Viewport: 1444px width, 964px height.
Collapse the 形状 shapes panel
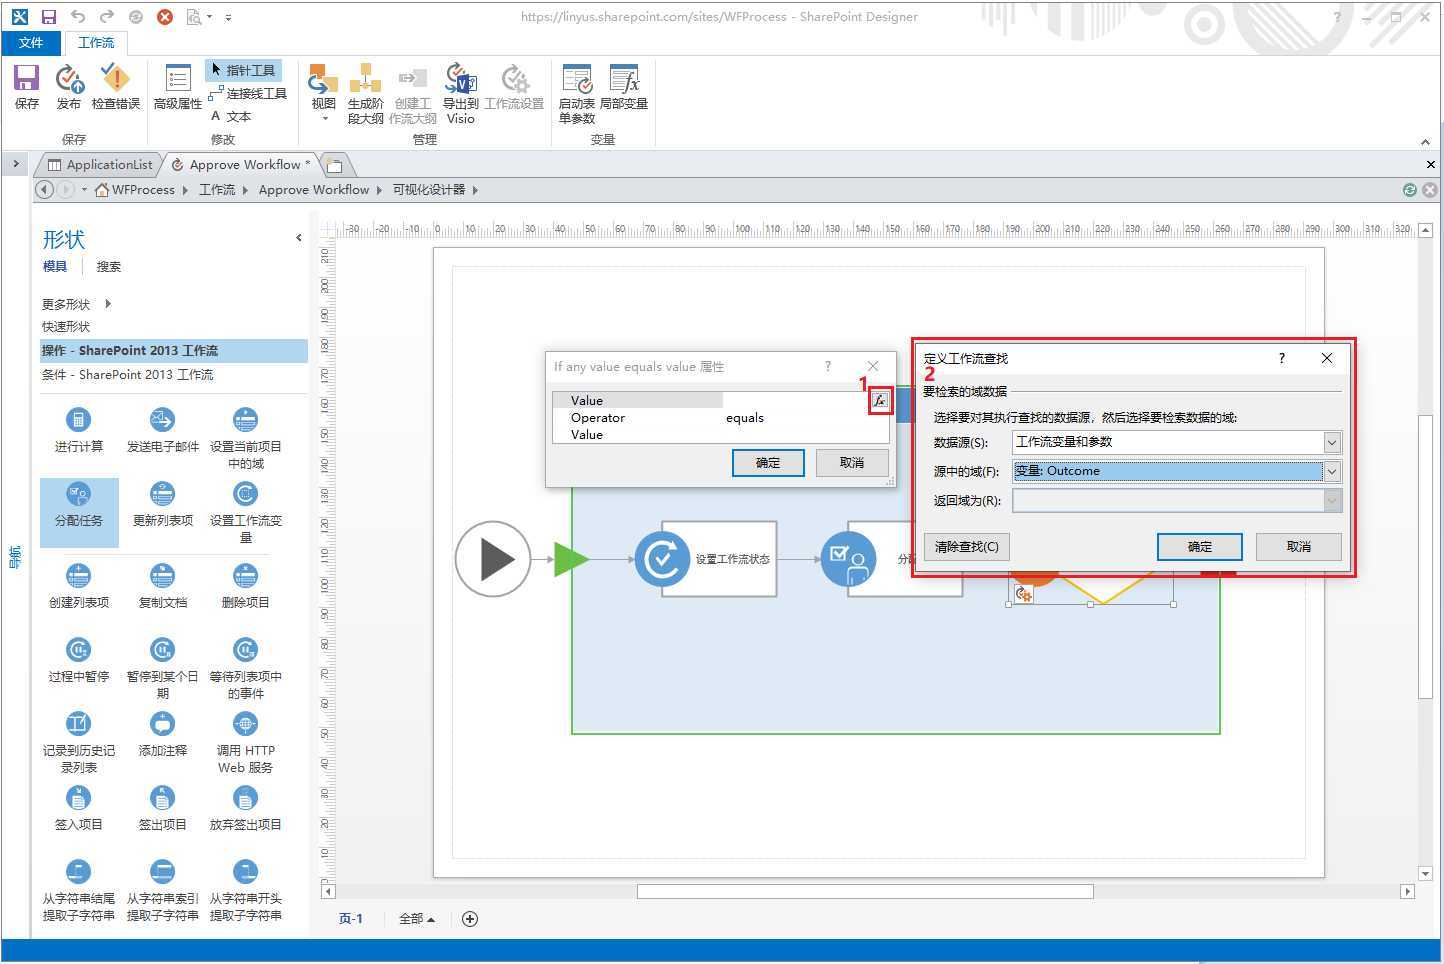click(x=298, y=238)
